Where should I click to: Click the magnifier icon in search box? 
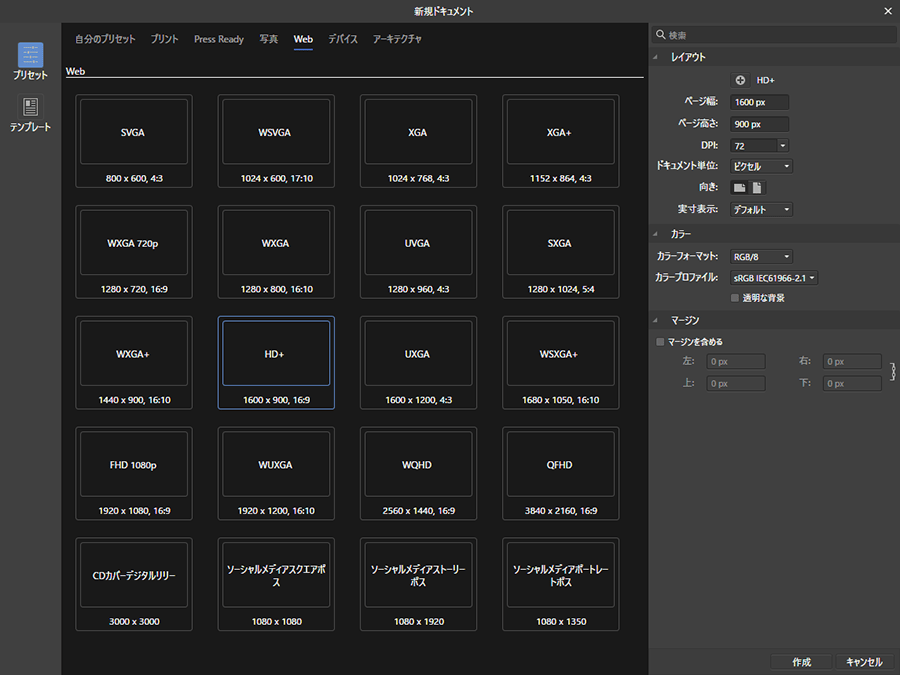pyautogui.click(x=661, y=35)
